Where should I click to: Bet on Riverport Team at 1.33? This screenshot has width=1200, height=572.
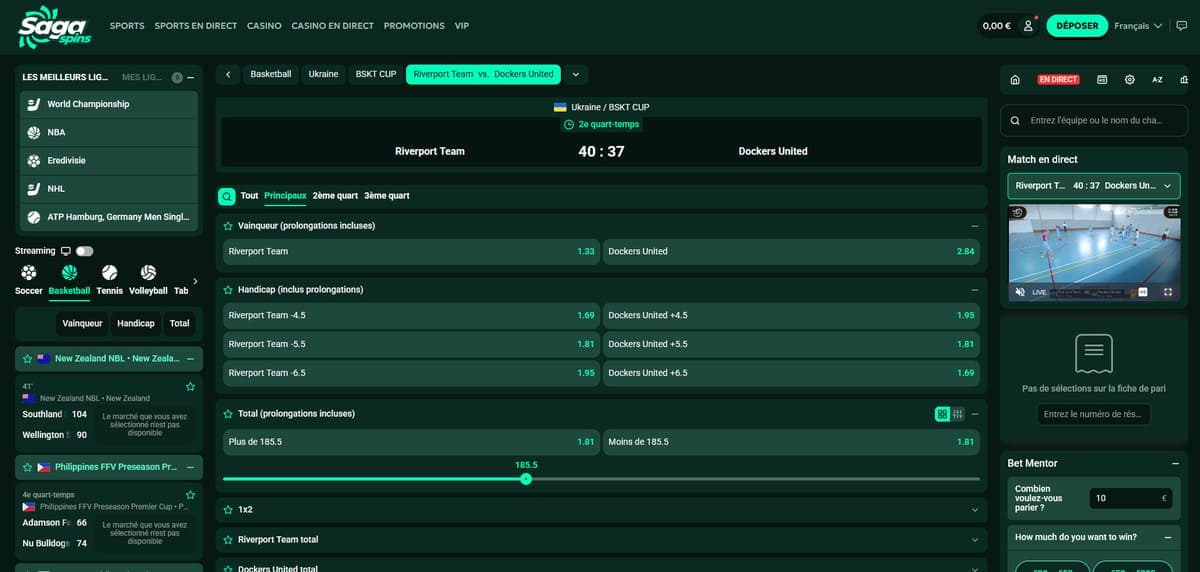click(411, 252)
